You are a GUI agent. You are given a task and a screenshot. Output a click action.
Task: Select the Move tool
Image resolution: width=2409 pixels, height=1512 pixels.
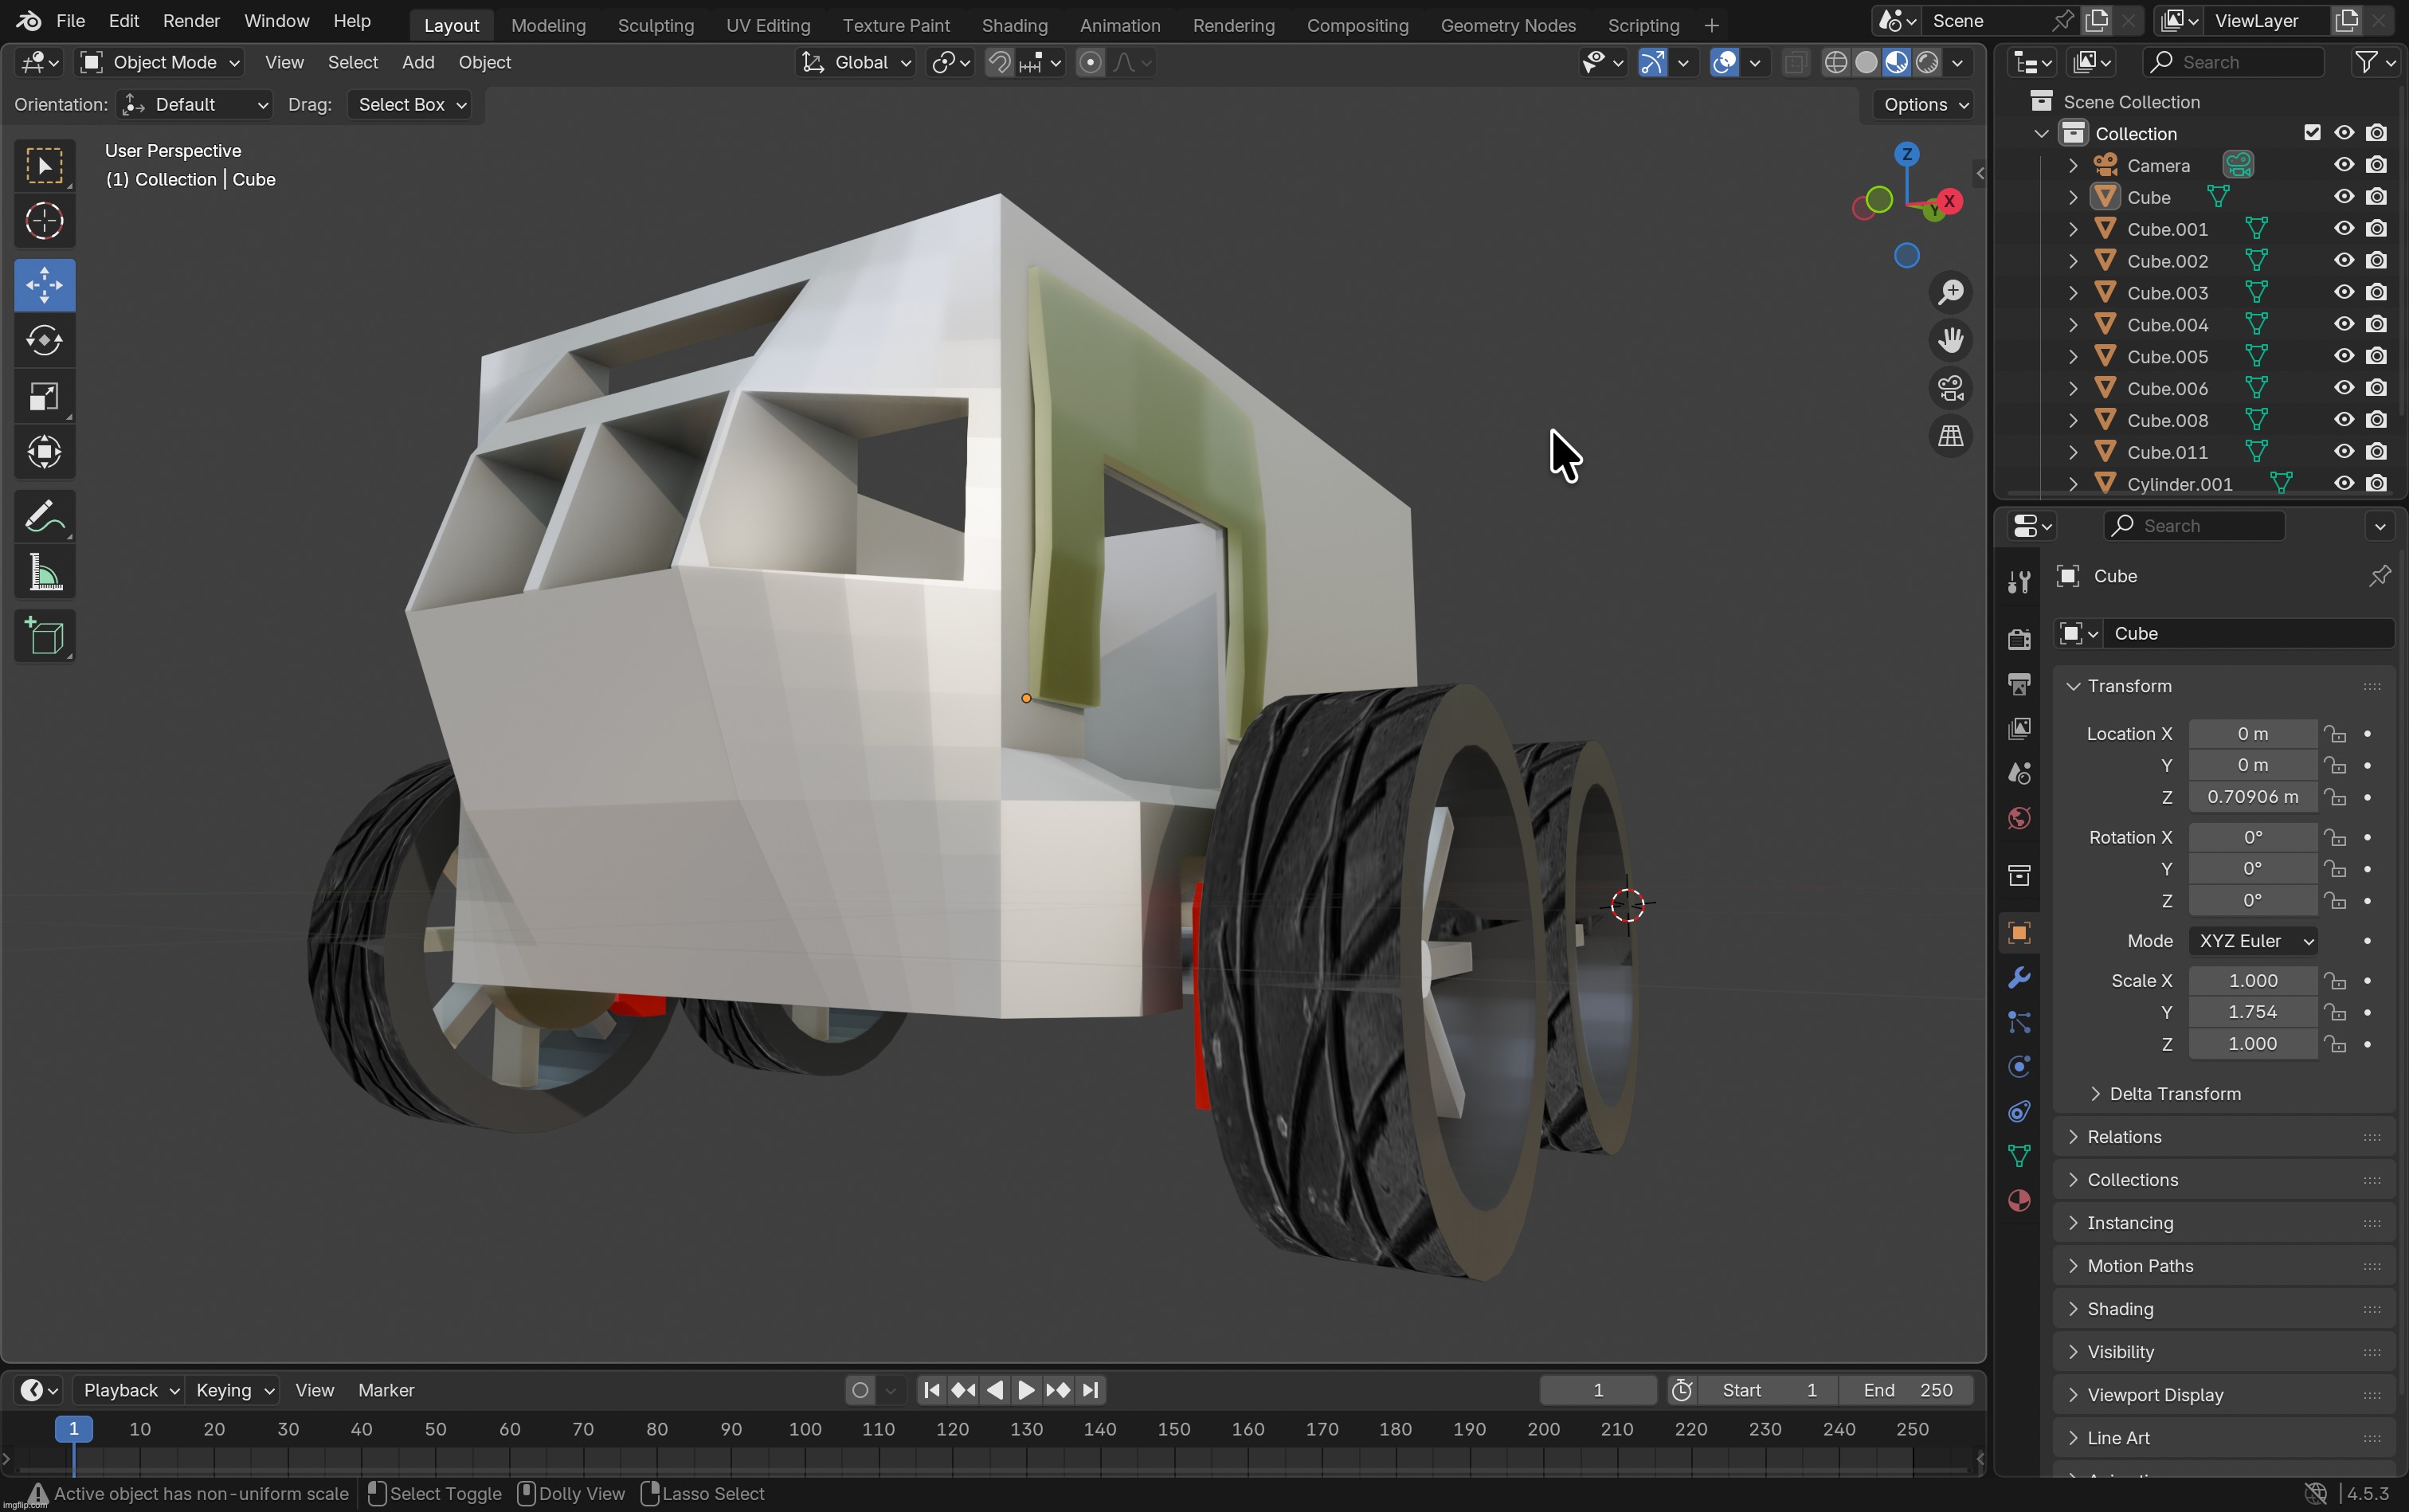pos(45,285)
